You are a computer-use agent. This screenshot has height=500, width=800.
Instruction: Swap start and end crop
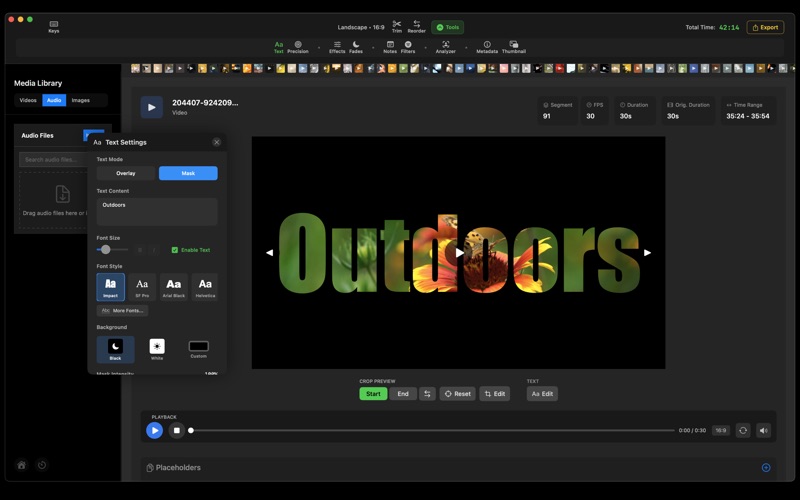tap(427, 394)
